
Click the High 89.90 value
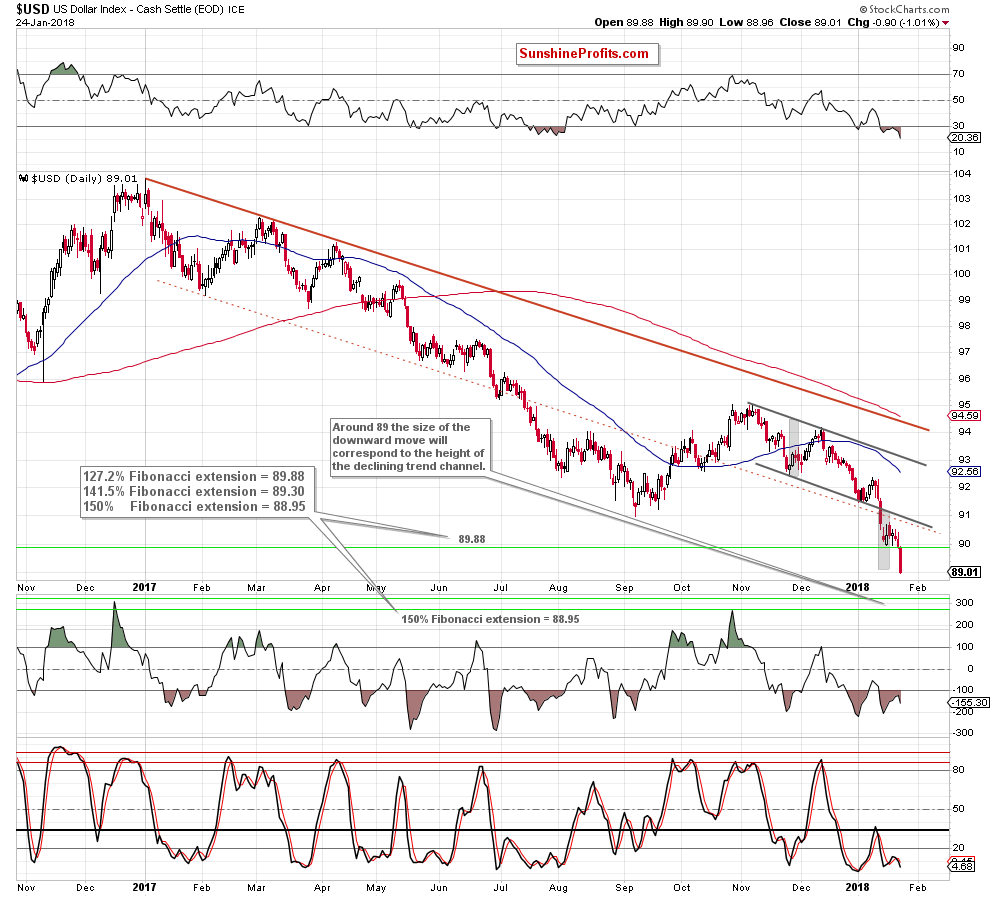point(686,23)
